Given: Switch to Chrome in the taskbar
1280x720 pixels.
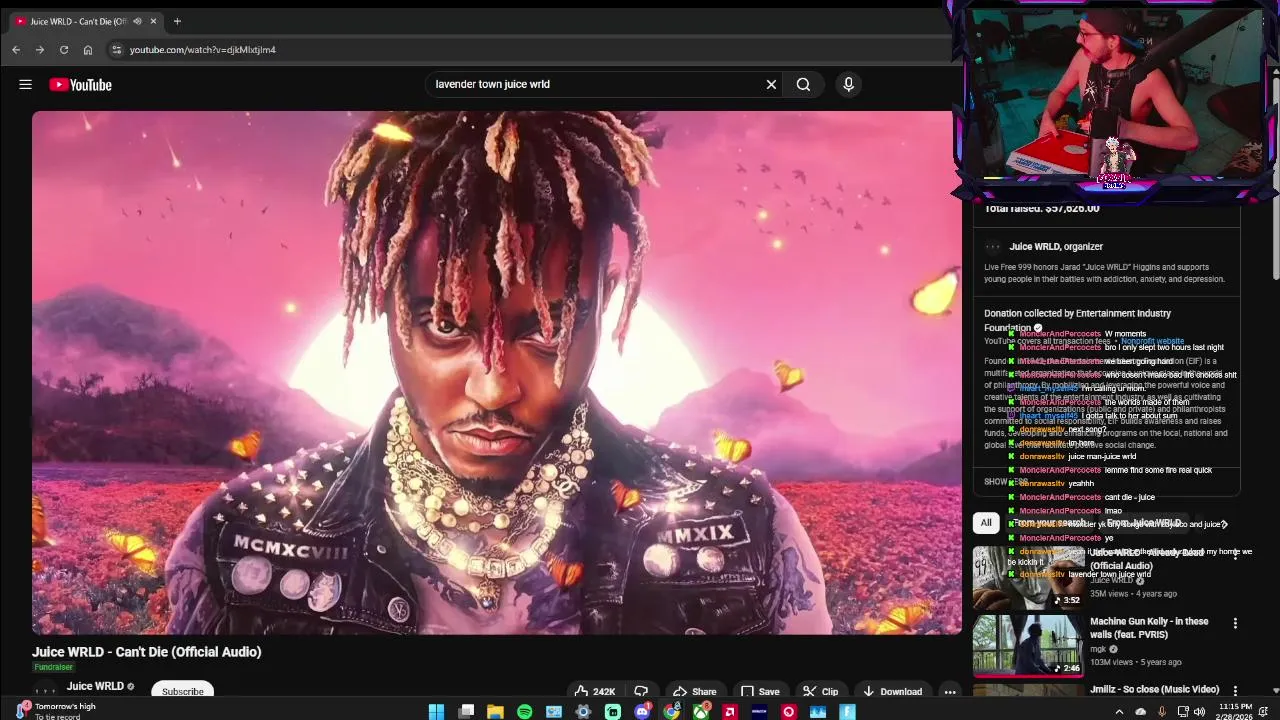Looking at the screenshot, I should pos(671,712).
